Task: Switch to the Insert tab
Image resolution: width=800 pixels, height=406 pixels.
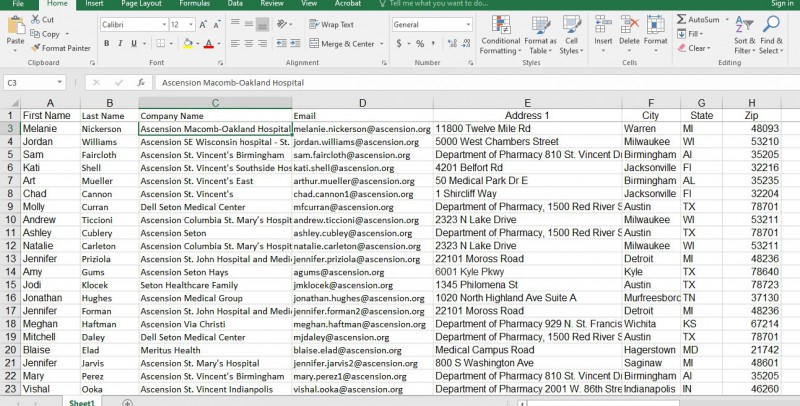Action: 94,4
